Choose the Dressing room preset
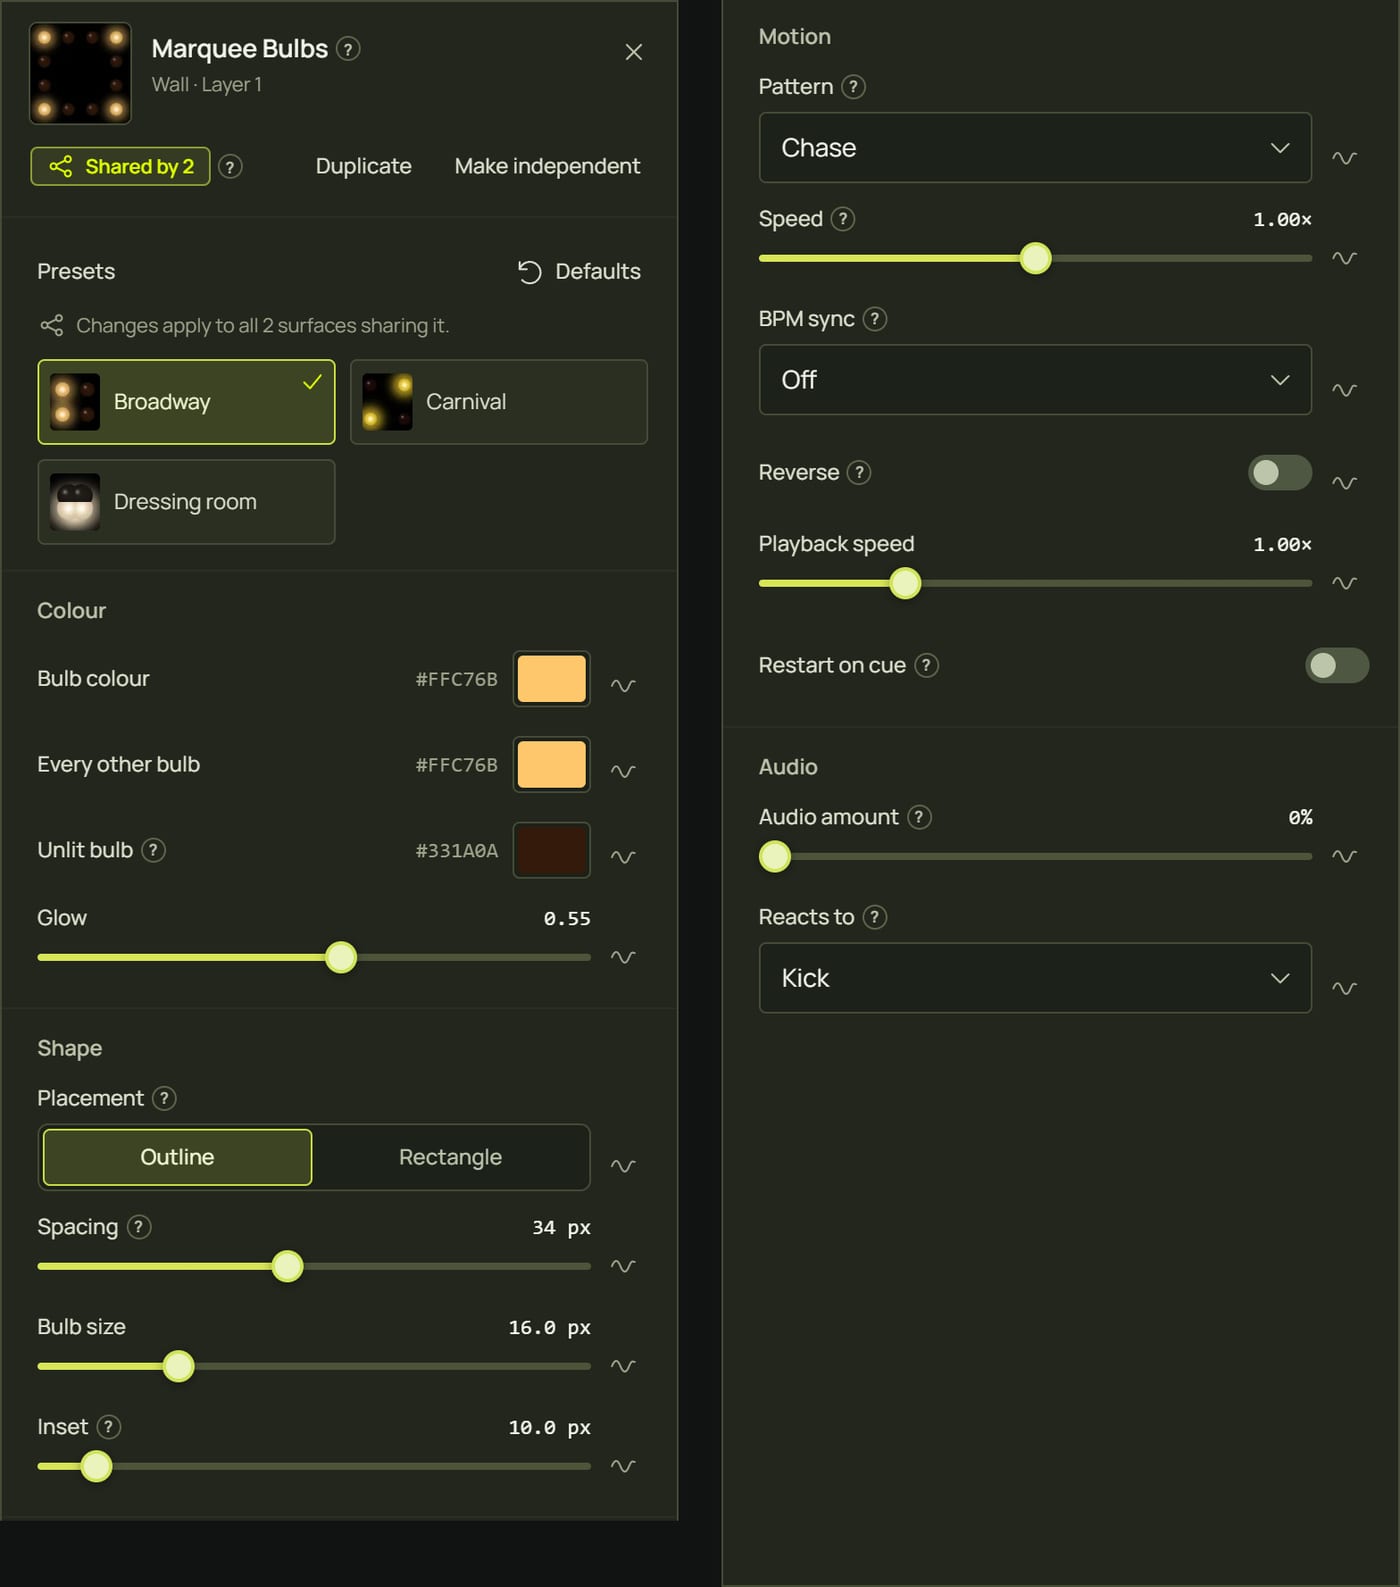The image size is (1400, 1587). pyautogui.click(x=186, y=502)
